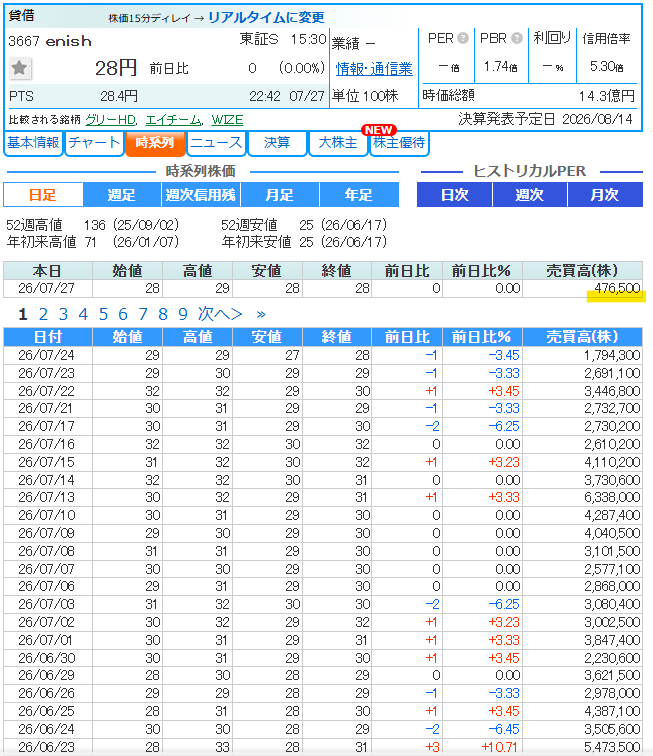
Task: Click the 52週高値 value 136
Action: point(95,225)
